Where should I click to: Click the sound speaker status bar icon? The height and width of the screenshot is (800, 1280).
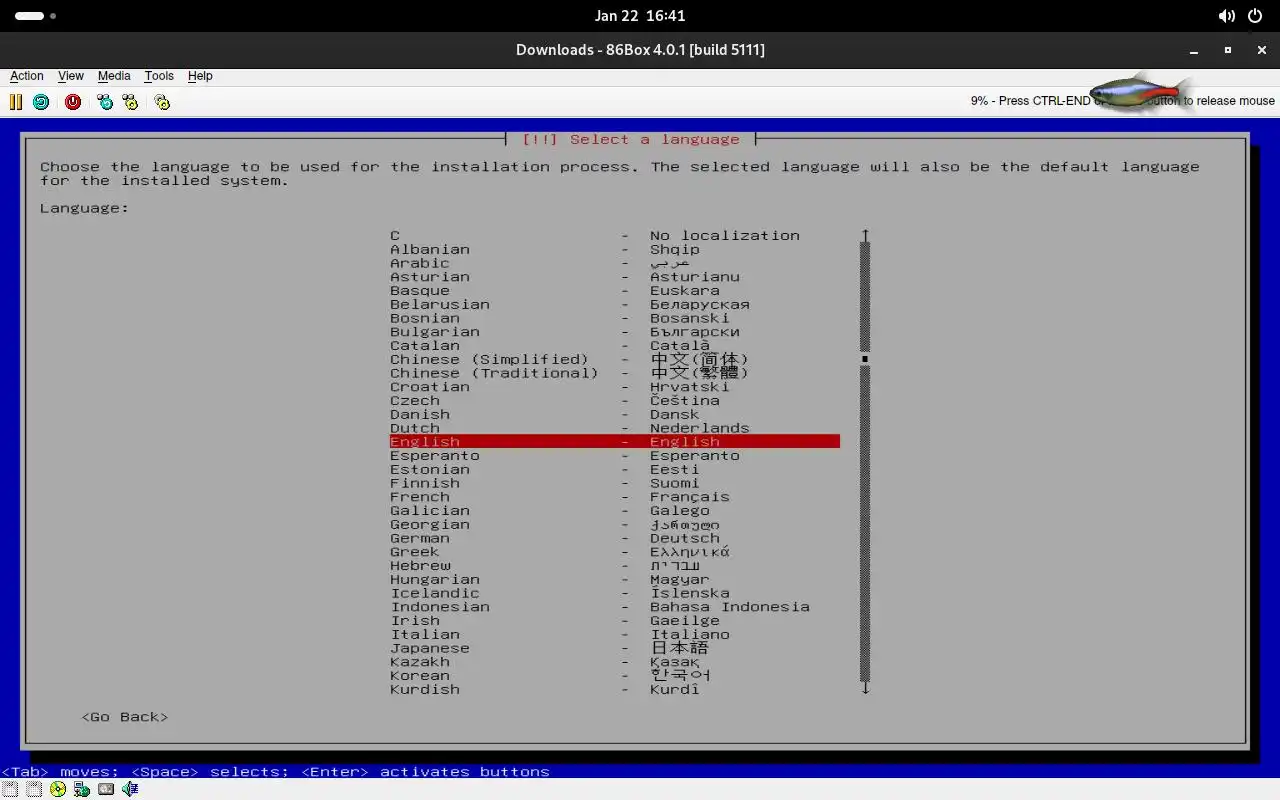click(130, 790)
